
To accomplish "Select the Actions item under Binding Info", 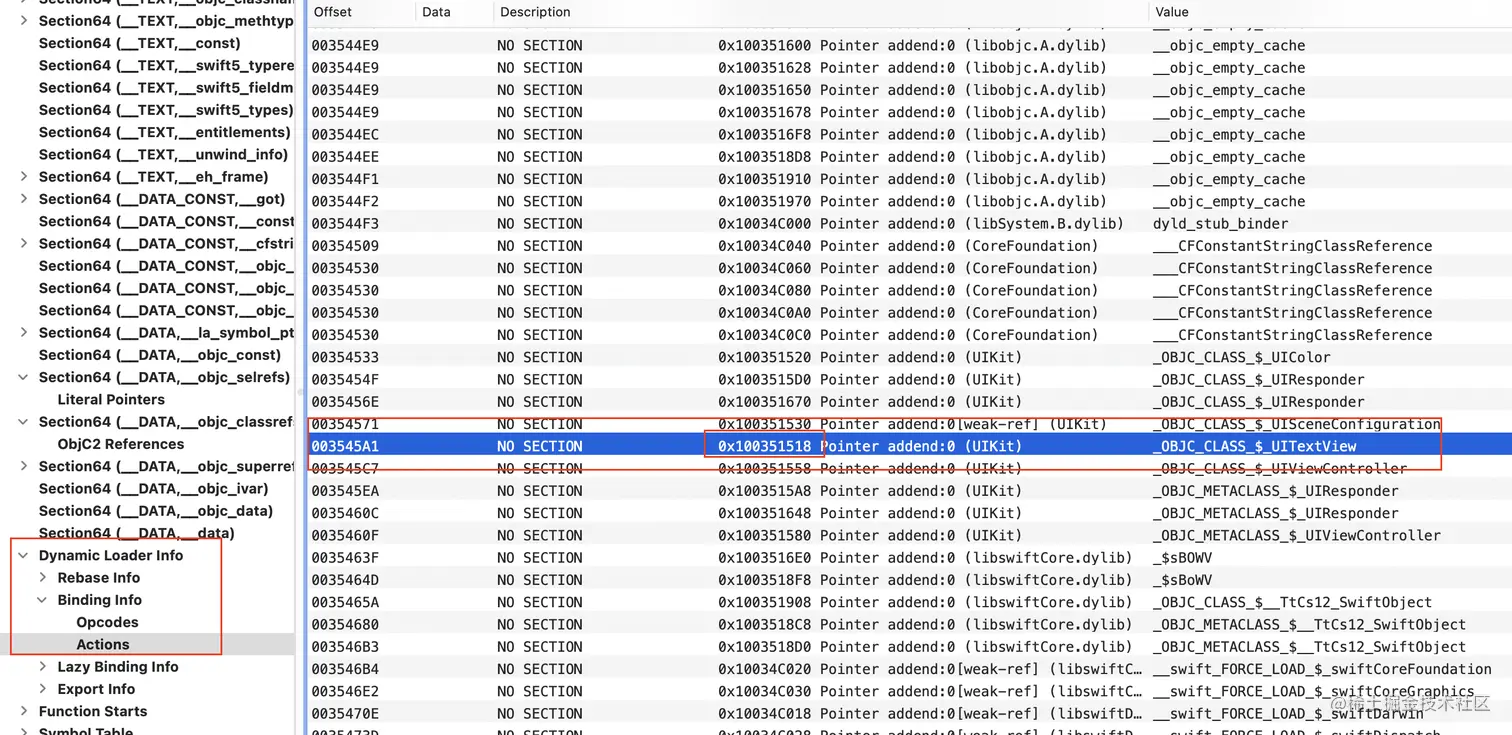I will point(103,644).
